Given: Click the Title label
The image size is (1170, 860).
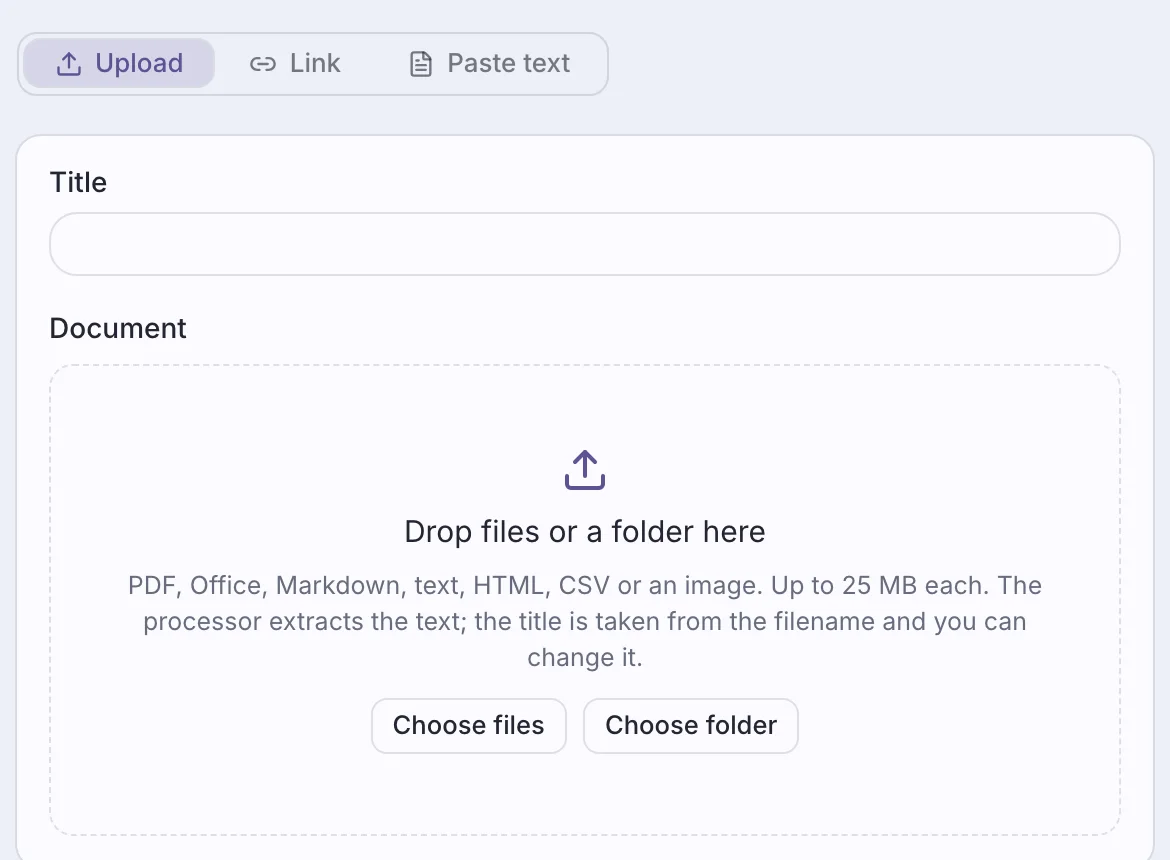Looking at the screenshot, I should (x=78, y=182).
